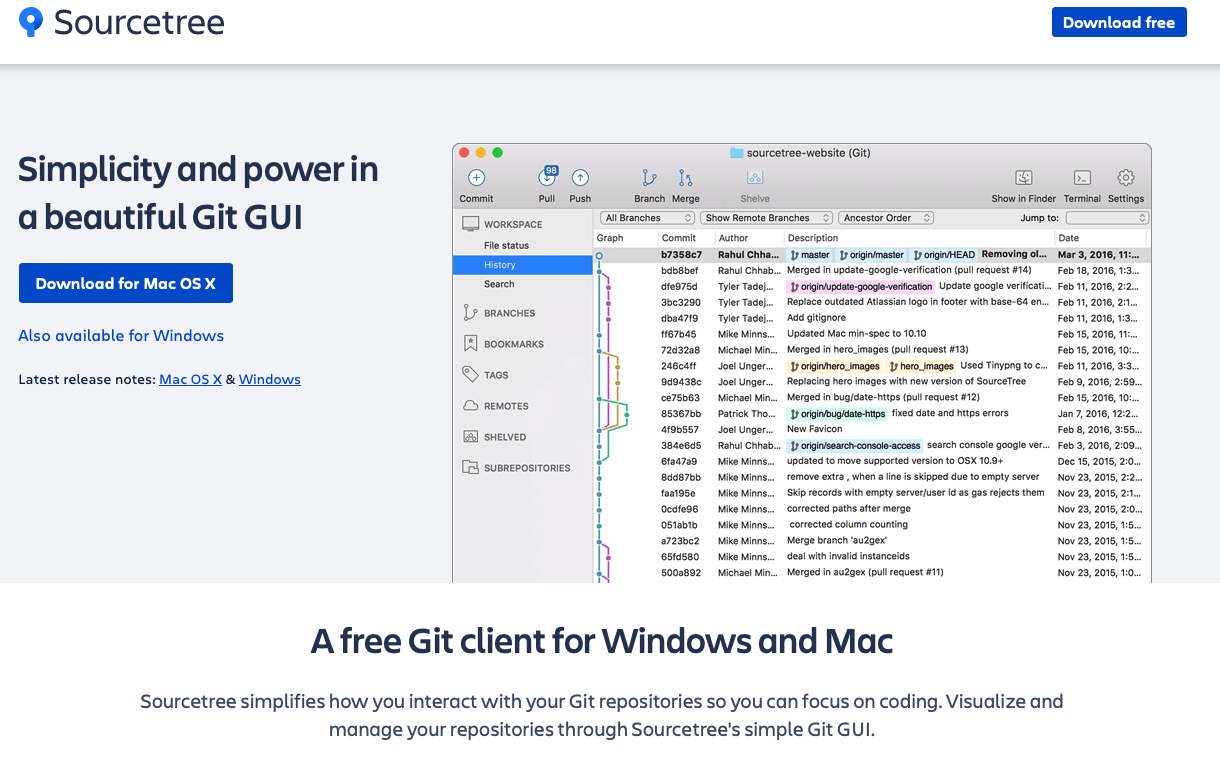Click the green zoom window button

click(497, 153)
